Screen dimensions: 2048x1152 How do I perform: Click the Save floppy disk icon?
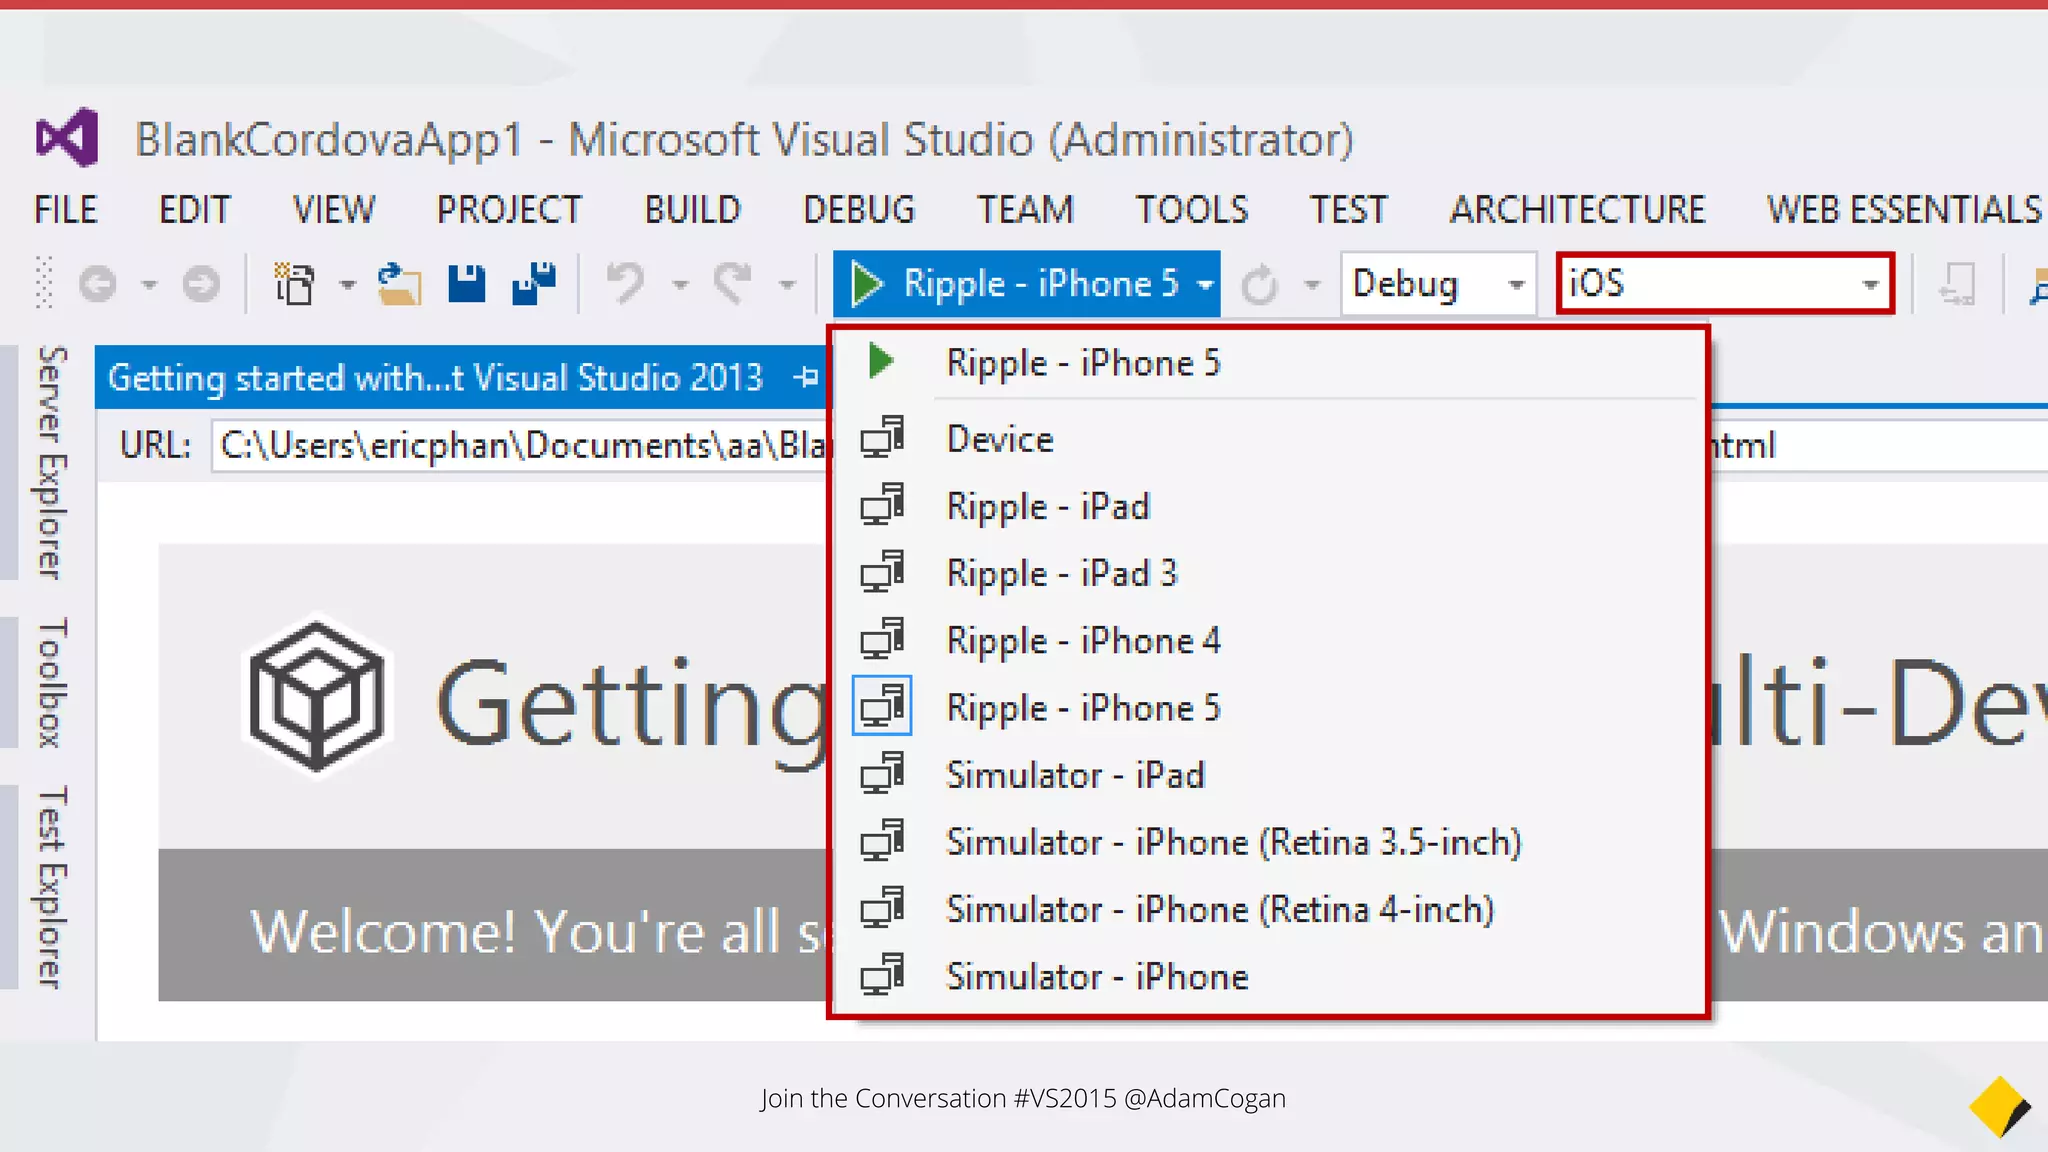click(466, 284)
